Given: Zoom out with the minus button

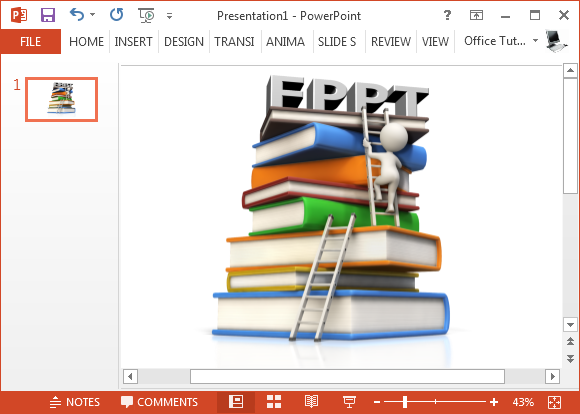Looking at the screenshot, I should pos(377,402).
